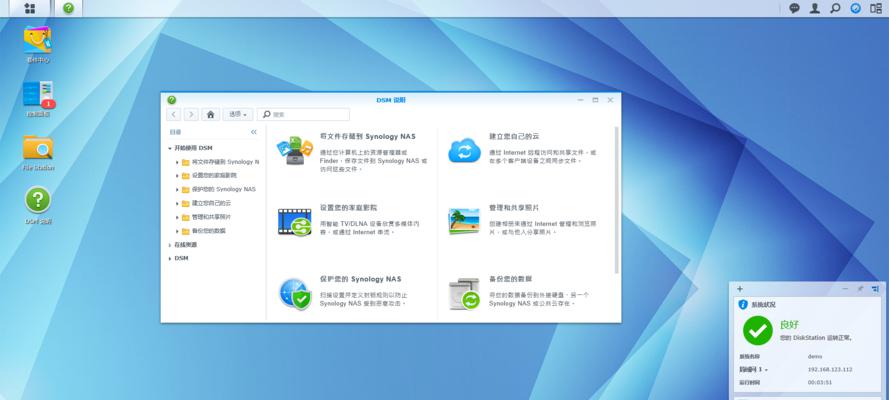Click the blue info shield icon

[x=743, y=304]
